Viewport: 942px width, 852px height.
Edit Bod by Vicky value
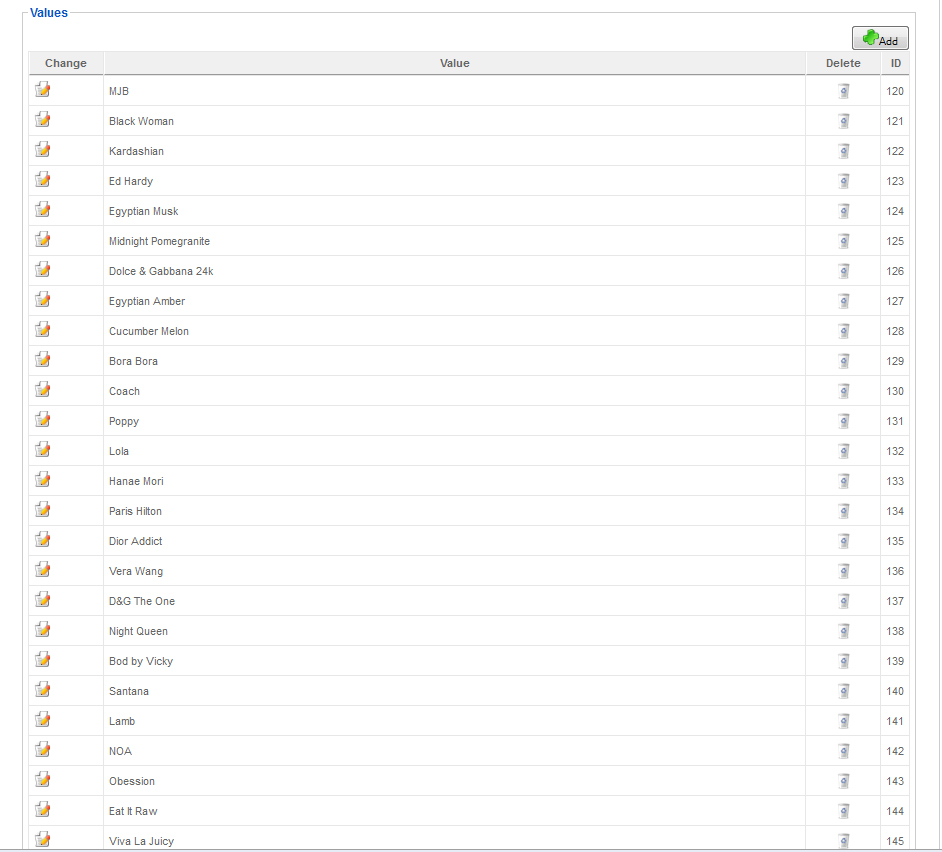tap(43, 660)
